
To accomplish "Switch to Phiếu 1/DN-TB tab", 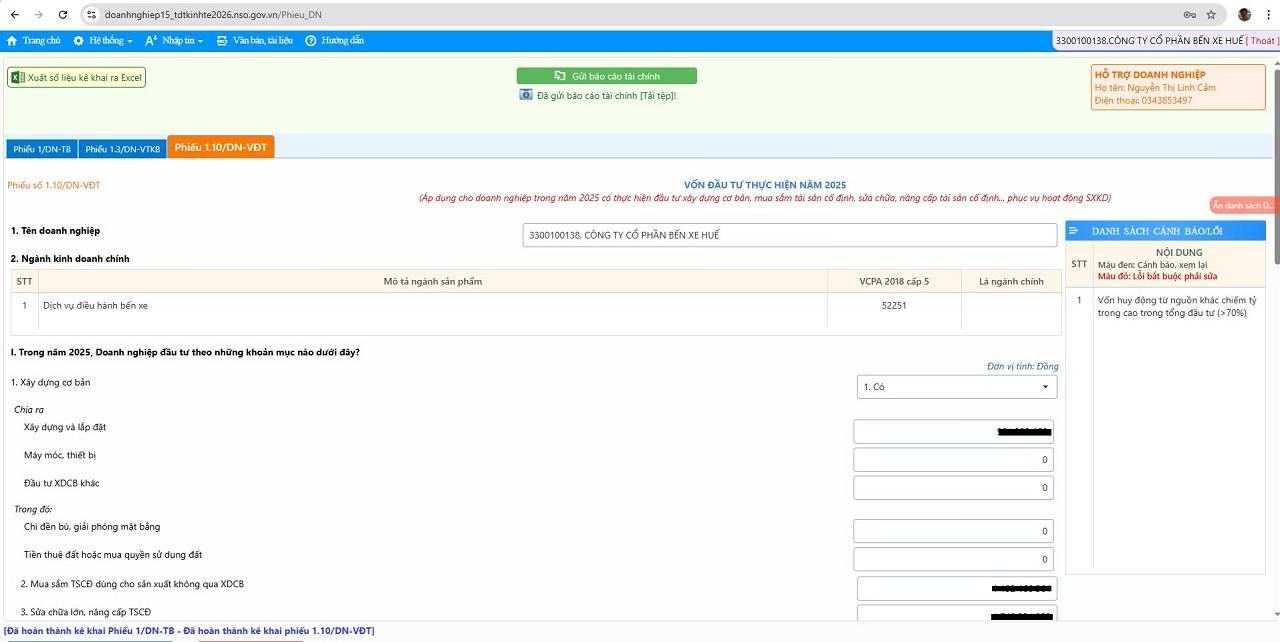I will pos(42,149).
